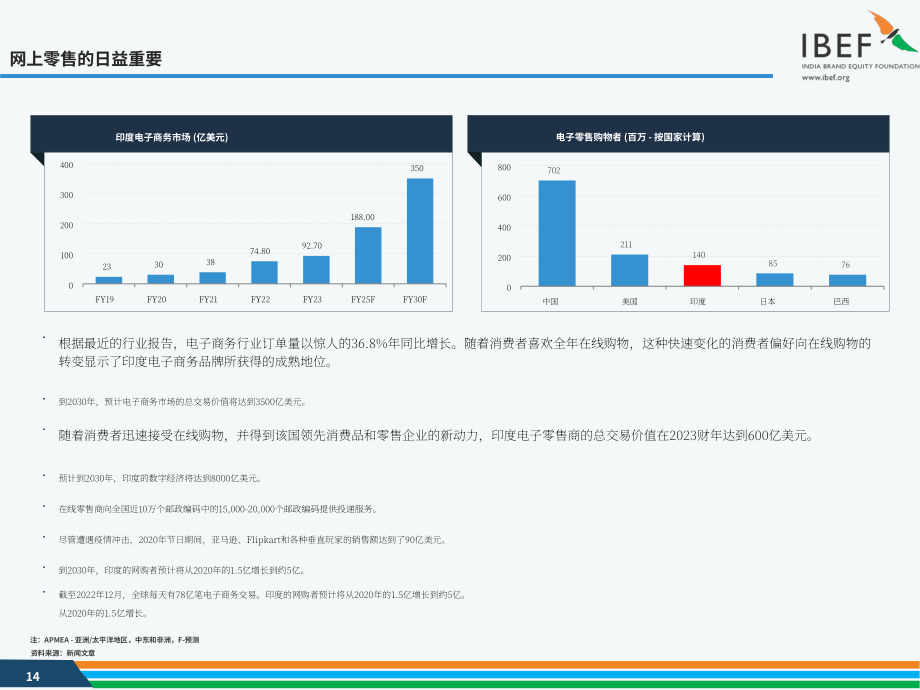Screen dimensions: 920x690
Task: Click the data label 211
Action: pyautogui.click(x=626, y=245)
